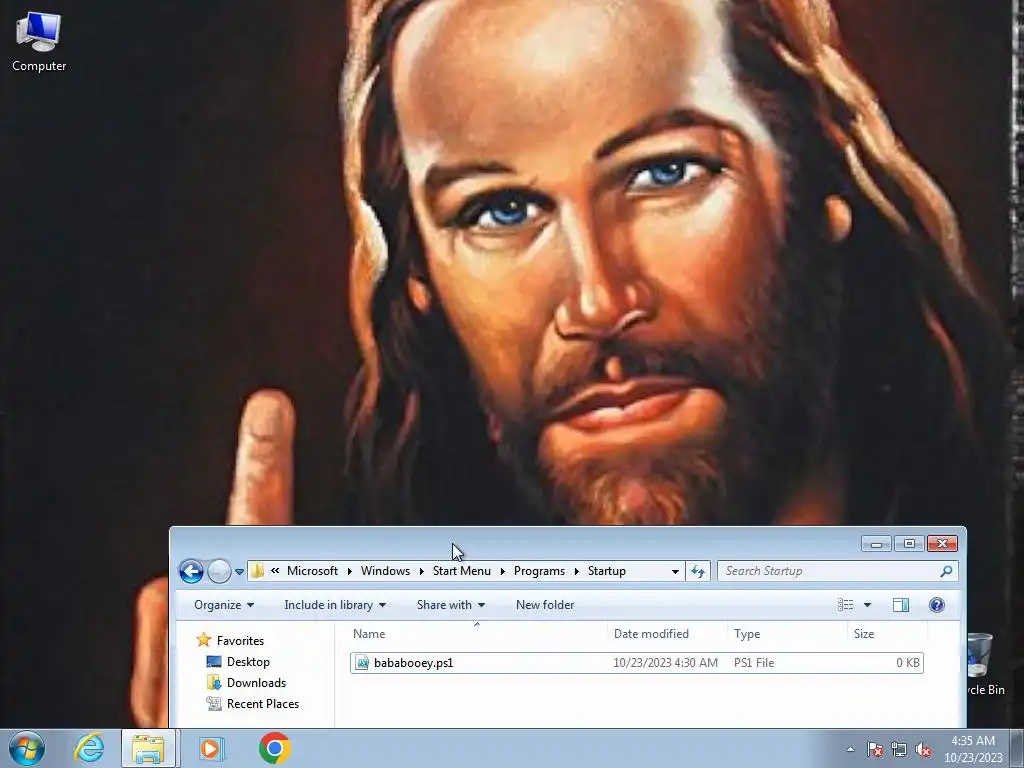
Task: Select Windows in the address breadcrumb
Action: (x=385, y=571)
